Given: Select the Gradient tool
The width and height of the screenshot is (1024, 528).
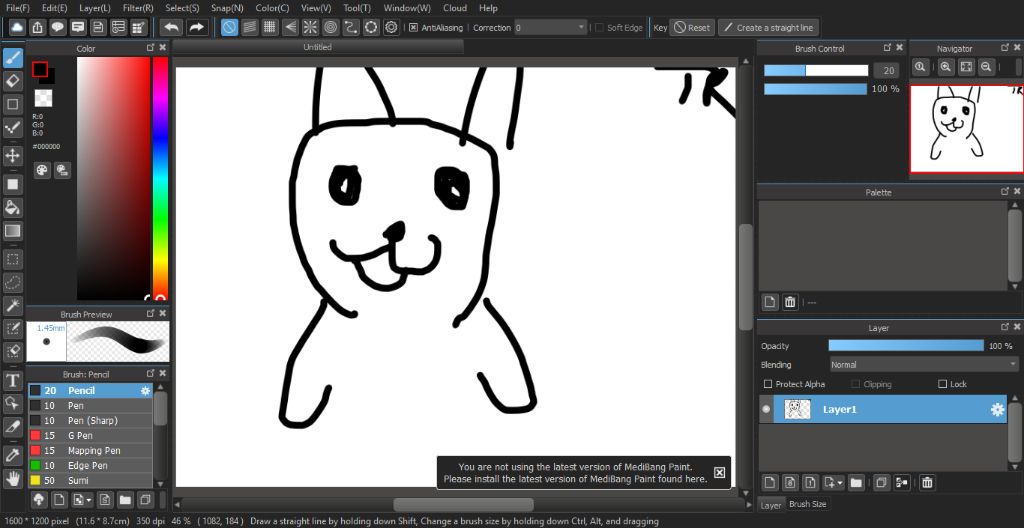Looking at the screenshot, I should click(13, 231).
